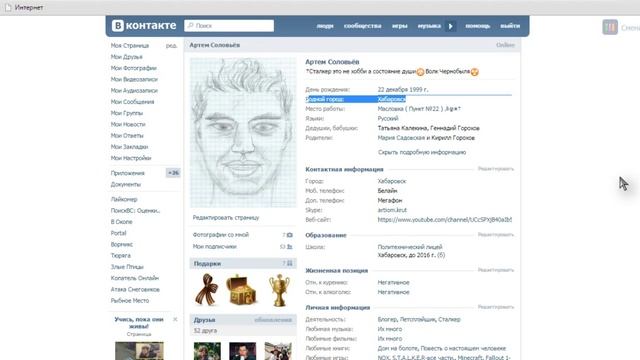Open the Злые Птицы app link

coord(127,267)
